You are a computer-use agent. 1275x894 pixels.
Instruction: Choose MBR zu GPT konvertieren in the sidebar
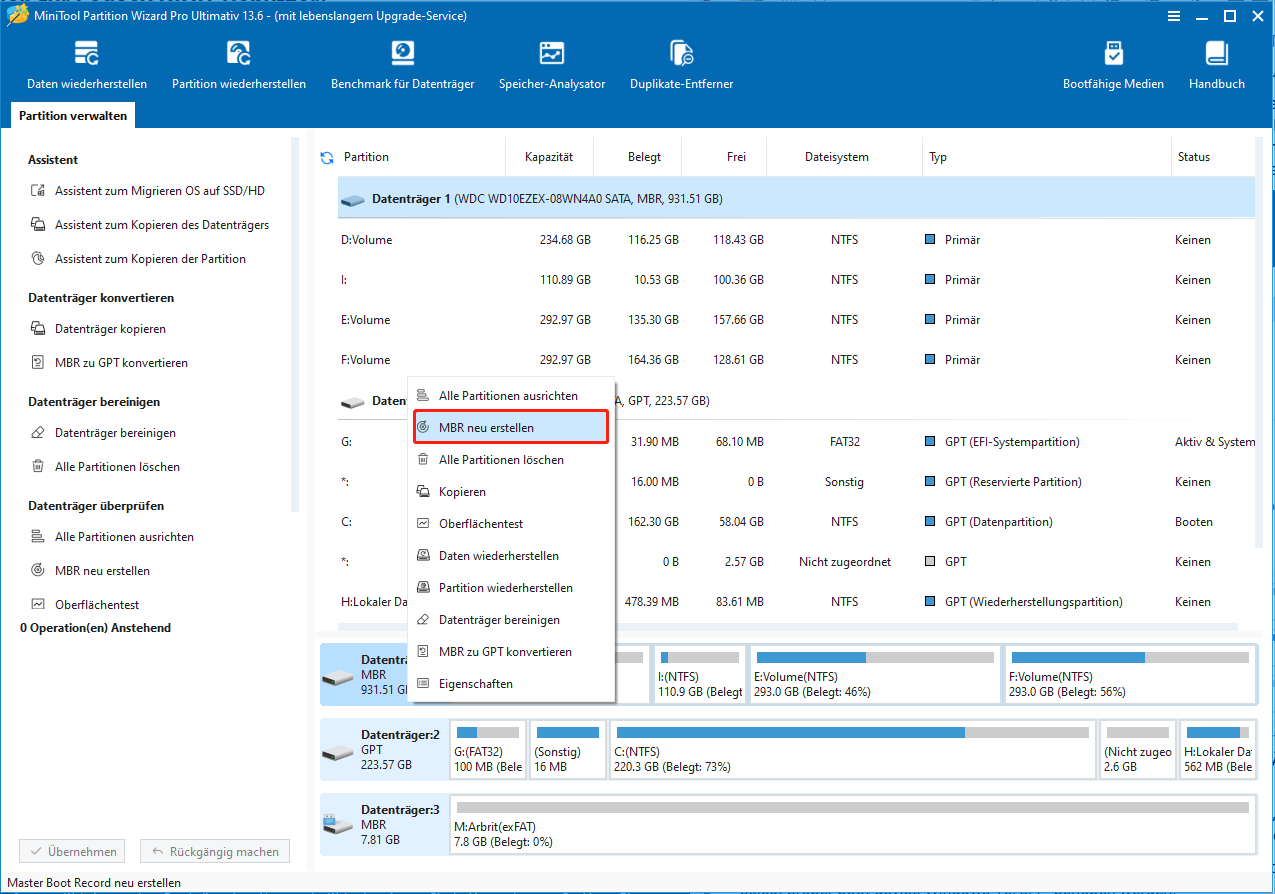pyautogui.click(x=109, y=363)
